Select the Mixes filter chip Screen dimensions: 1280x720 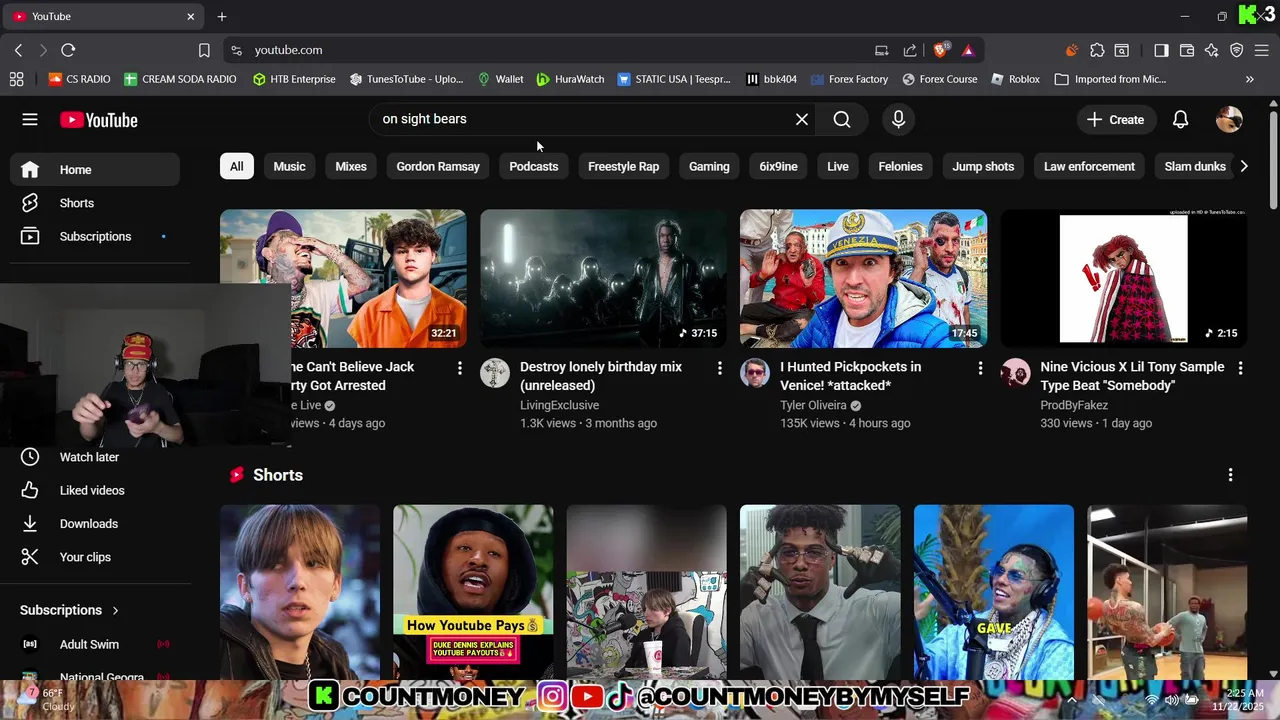(x=351, y=166)
